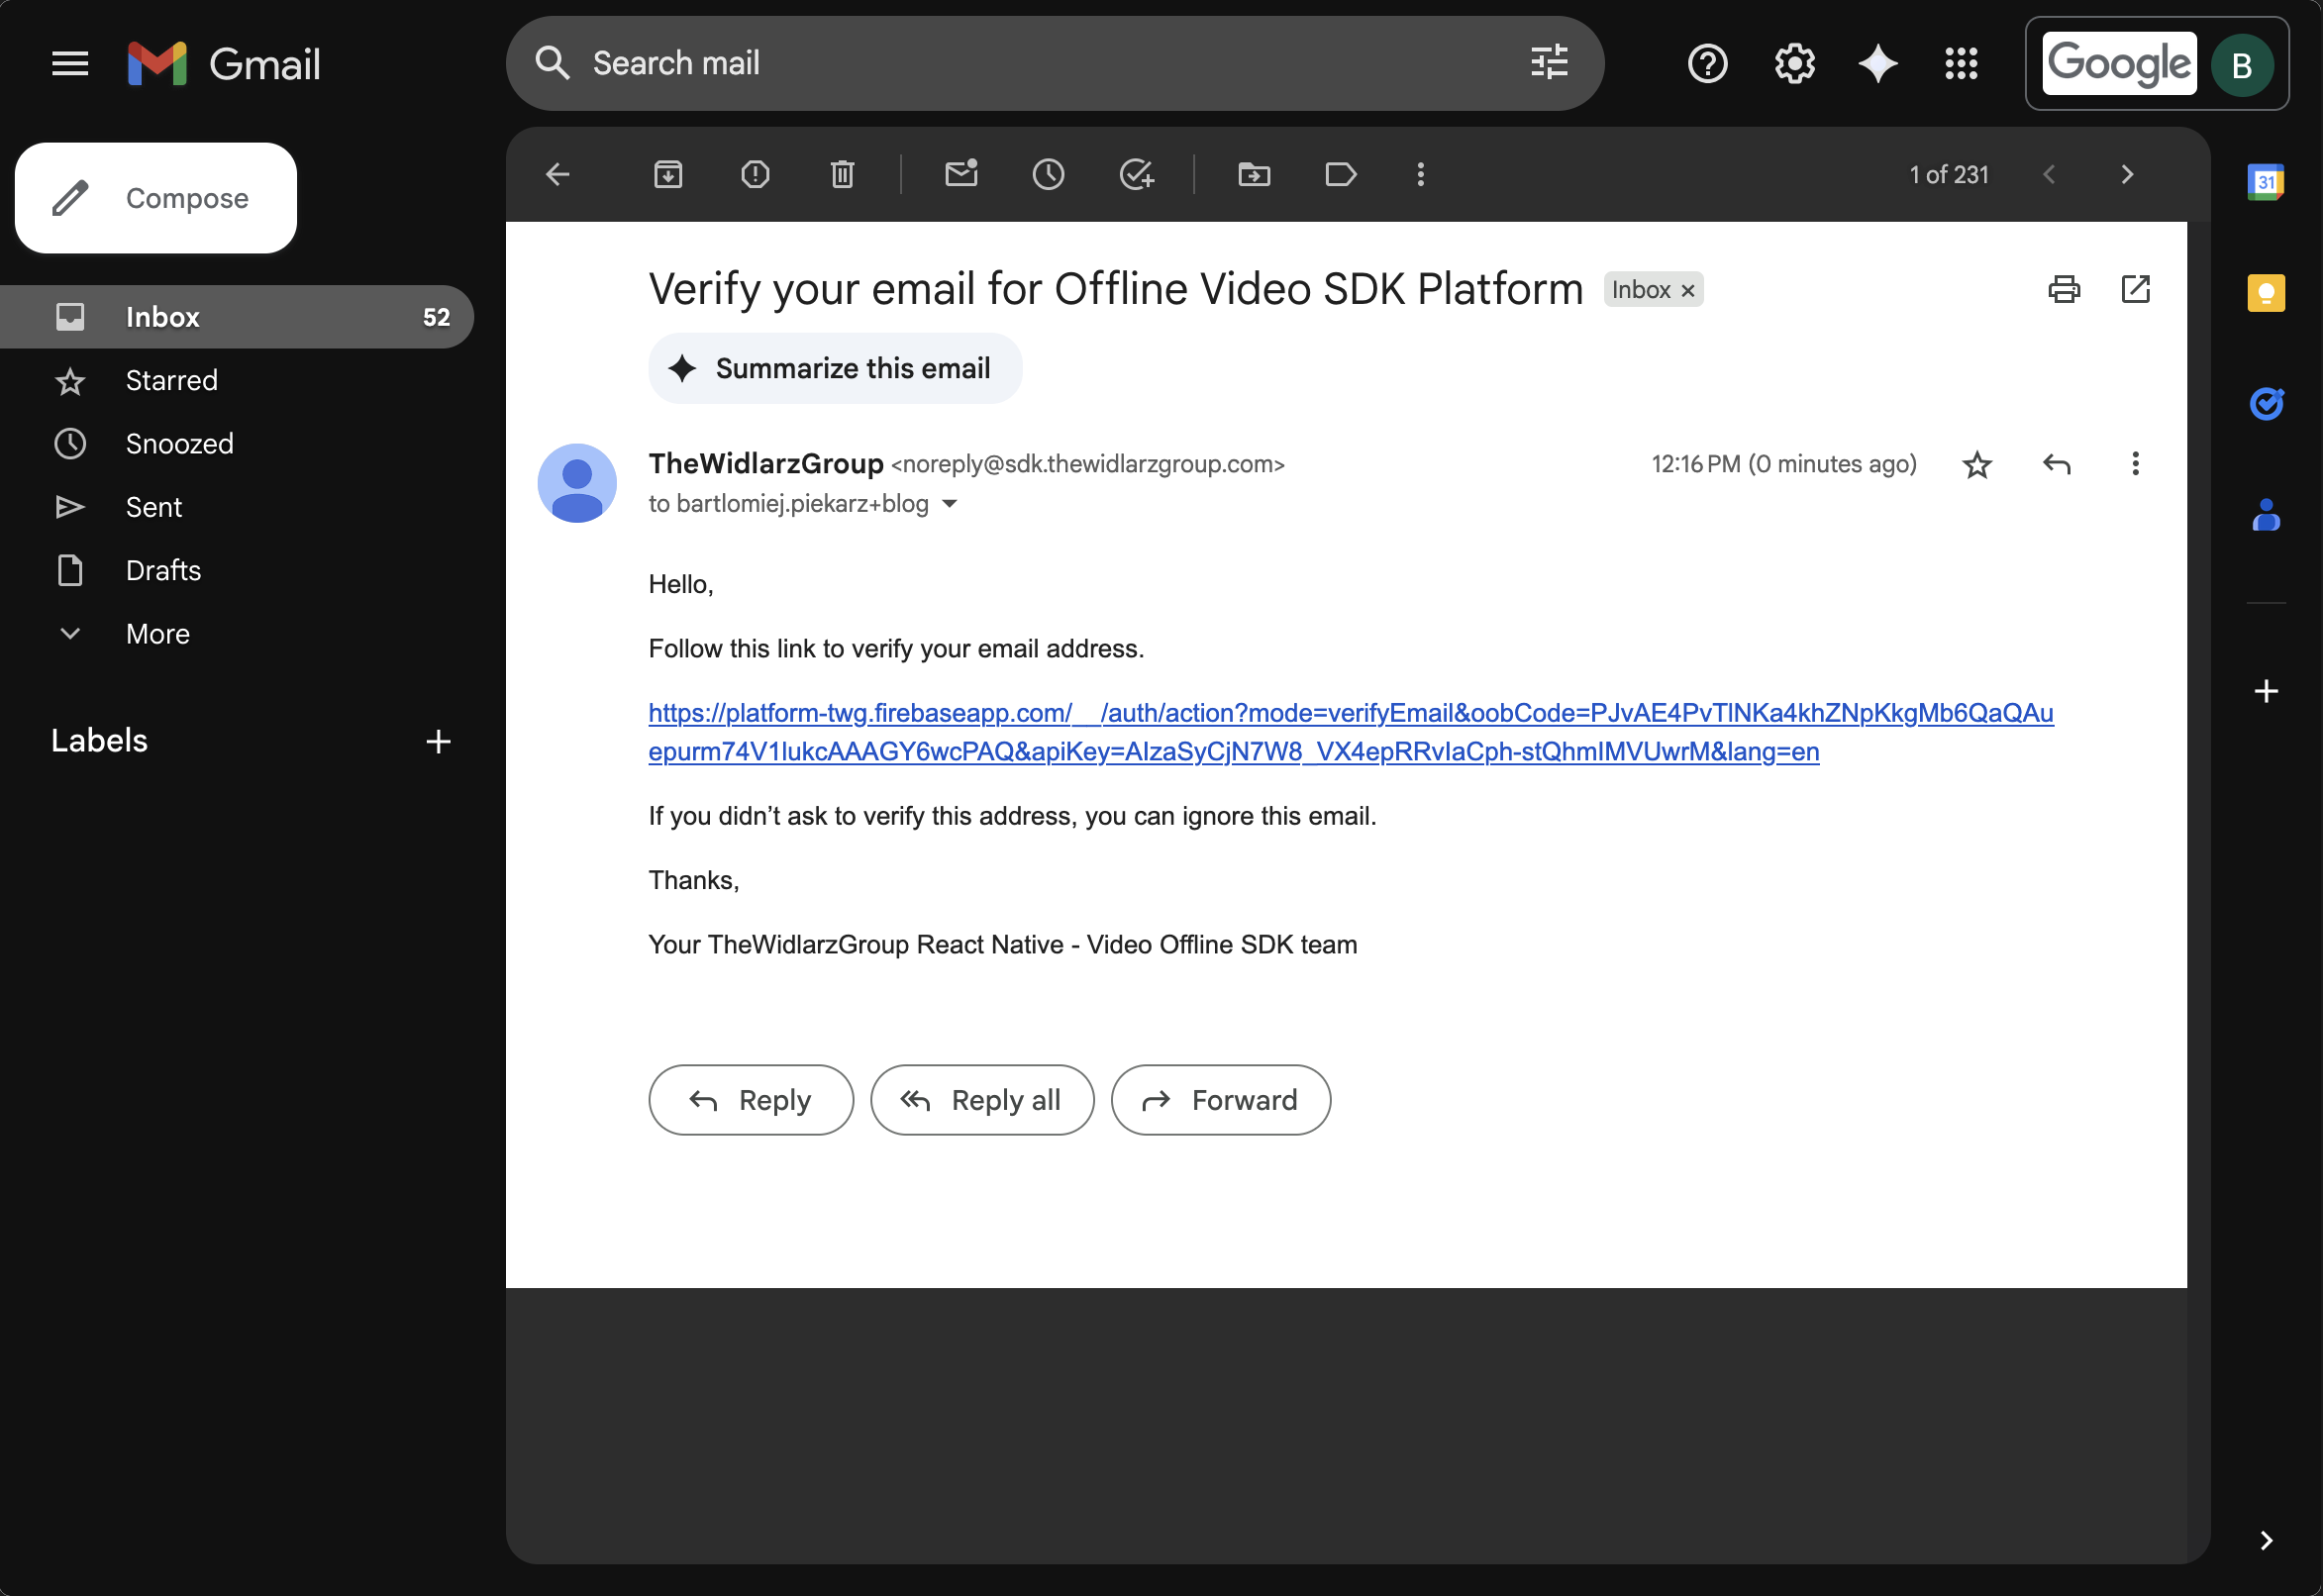Open the Labels tag icon in toolbar
The image size is (2323, 1596).
click(1340, 175)
